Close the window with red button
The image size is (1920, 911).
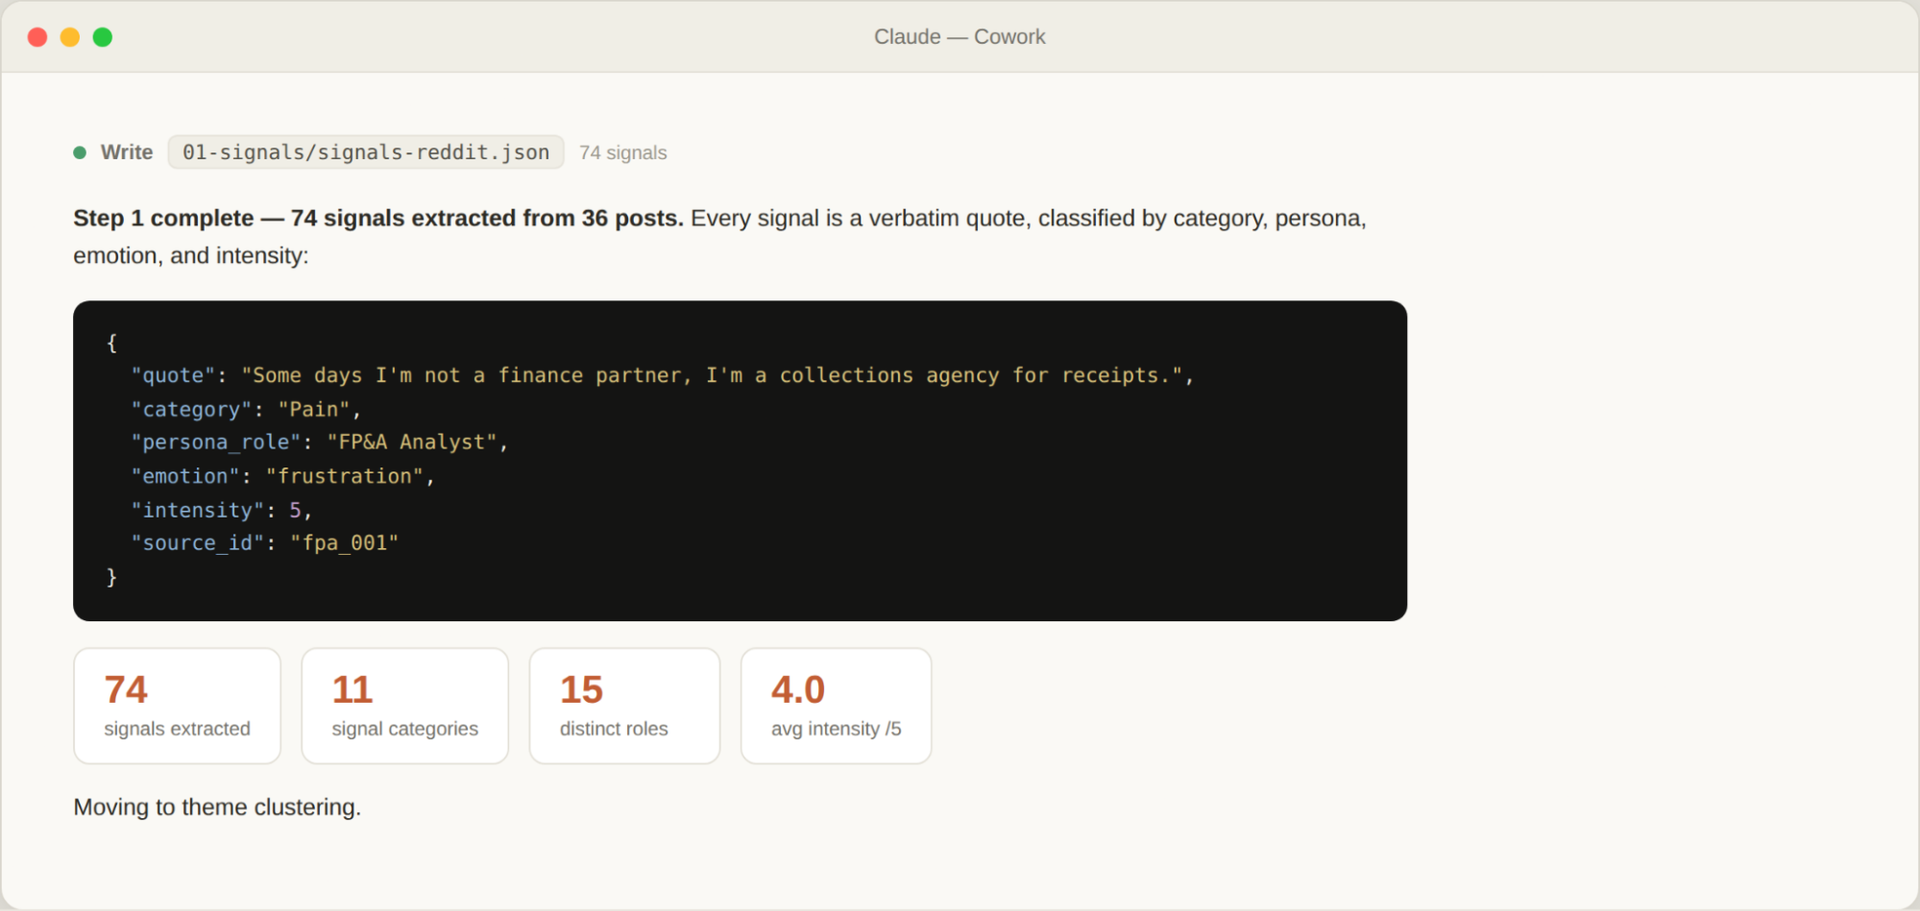[38, 37]
